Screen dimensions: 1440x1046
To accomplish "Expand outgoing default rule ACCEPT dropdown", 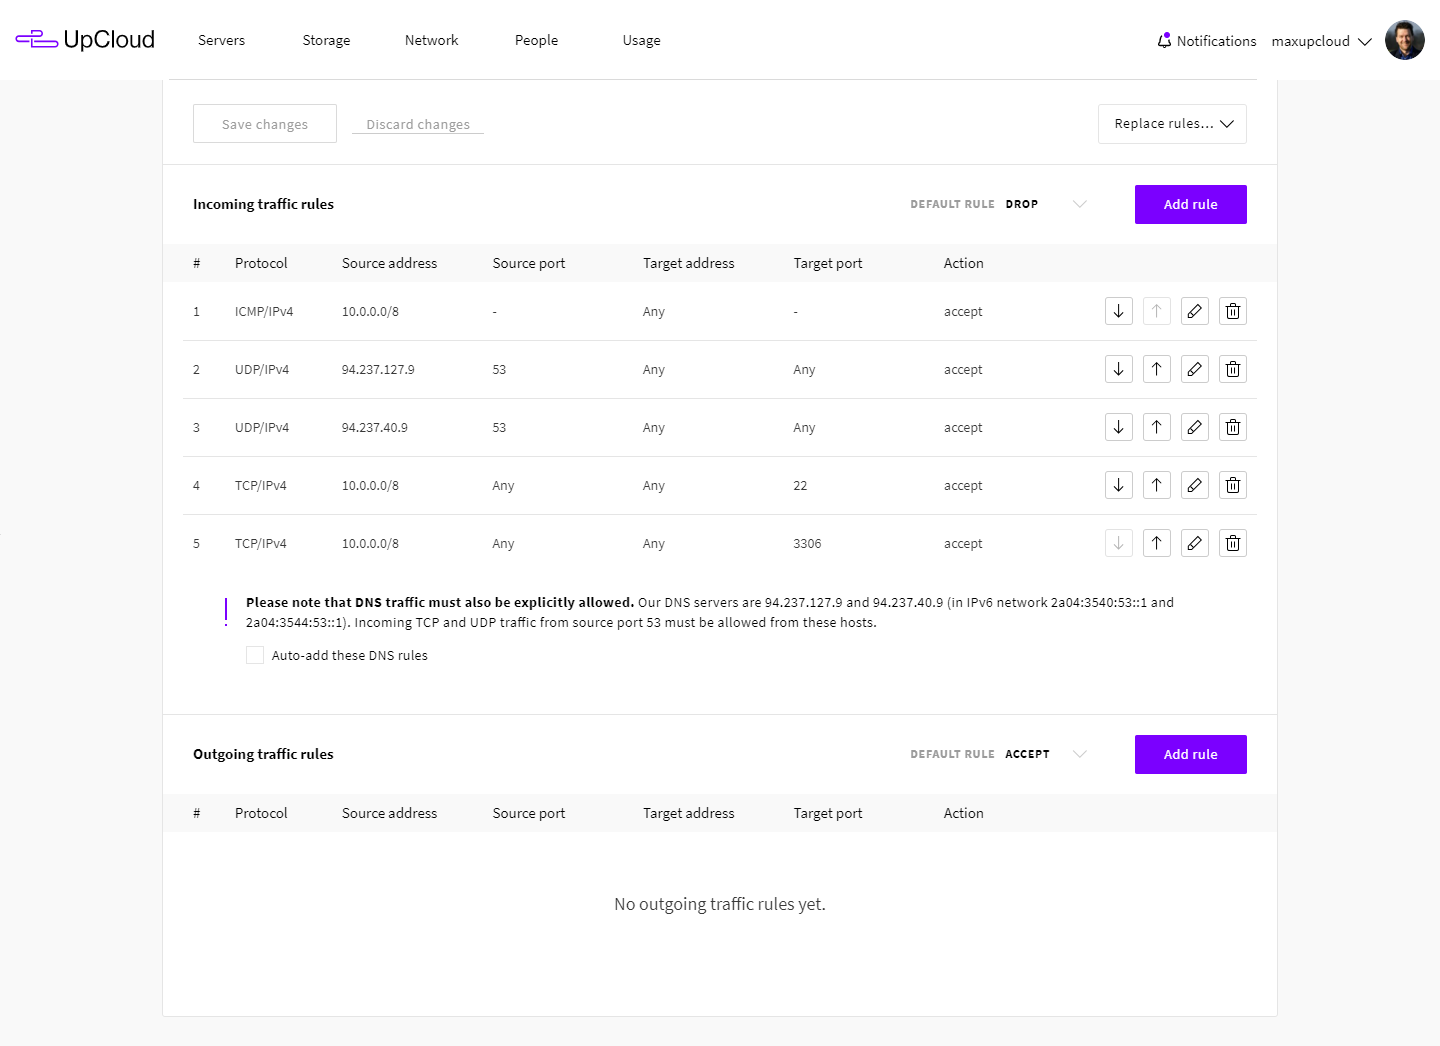I will coord(1079,754).
